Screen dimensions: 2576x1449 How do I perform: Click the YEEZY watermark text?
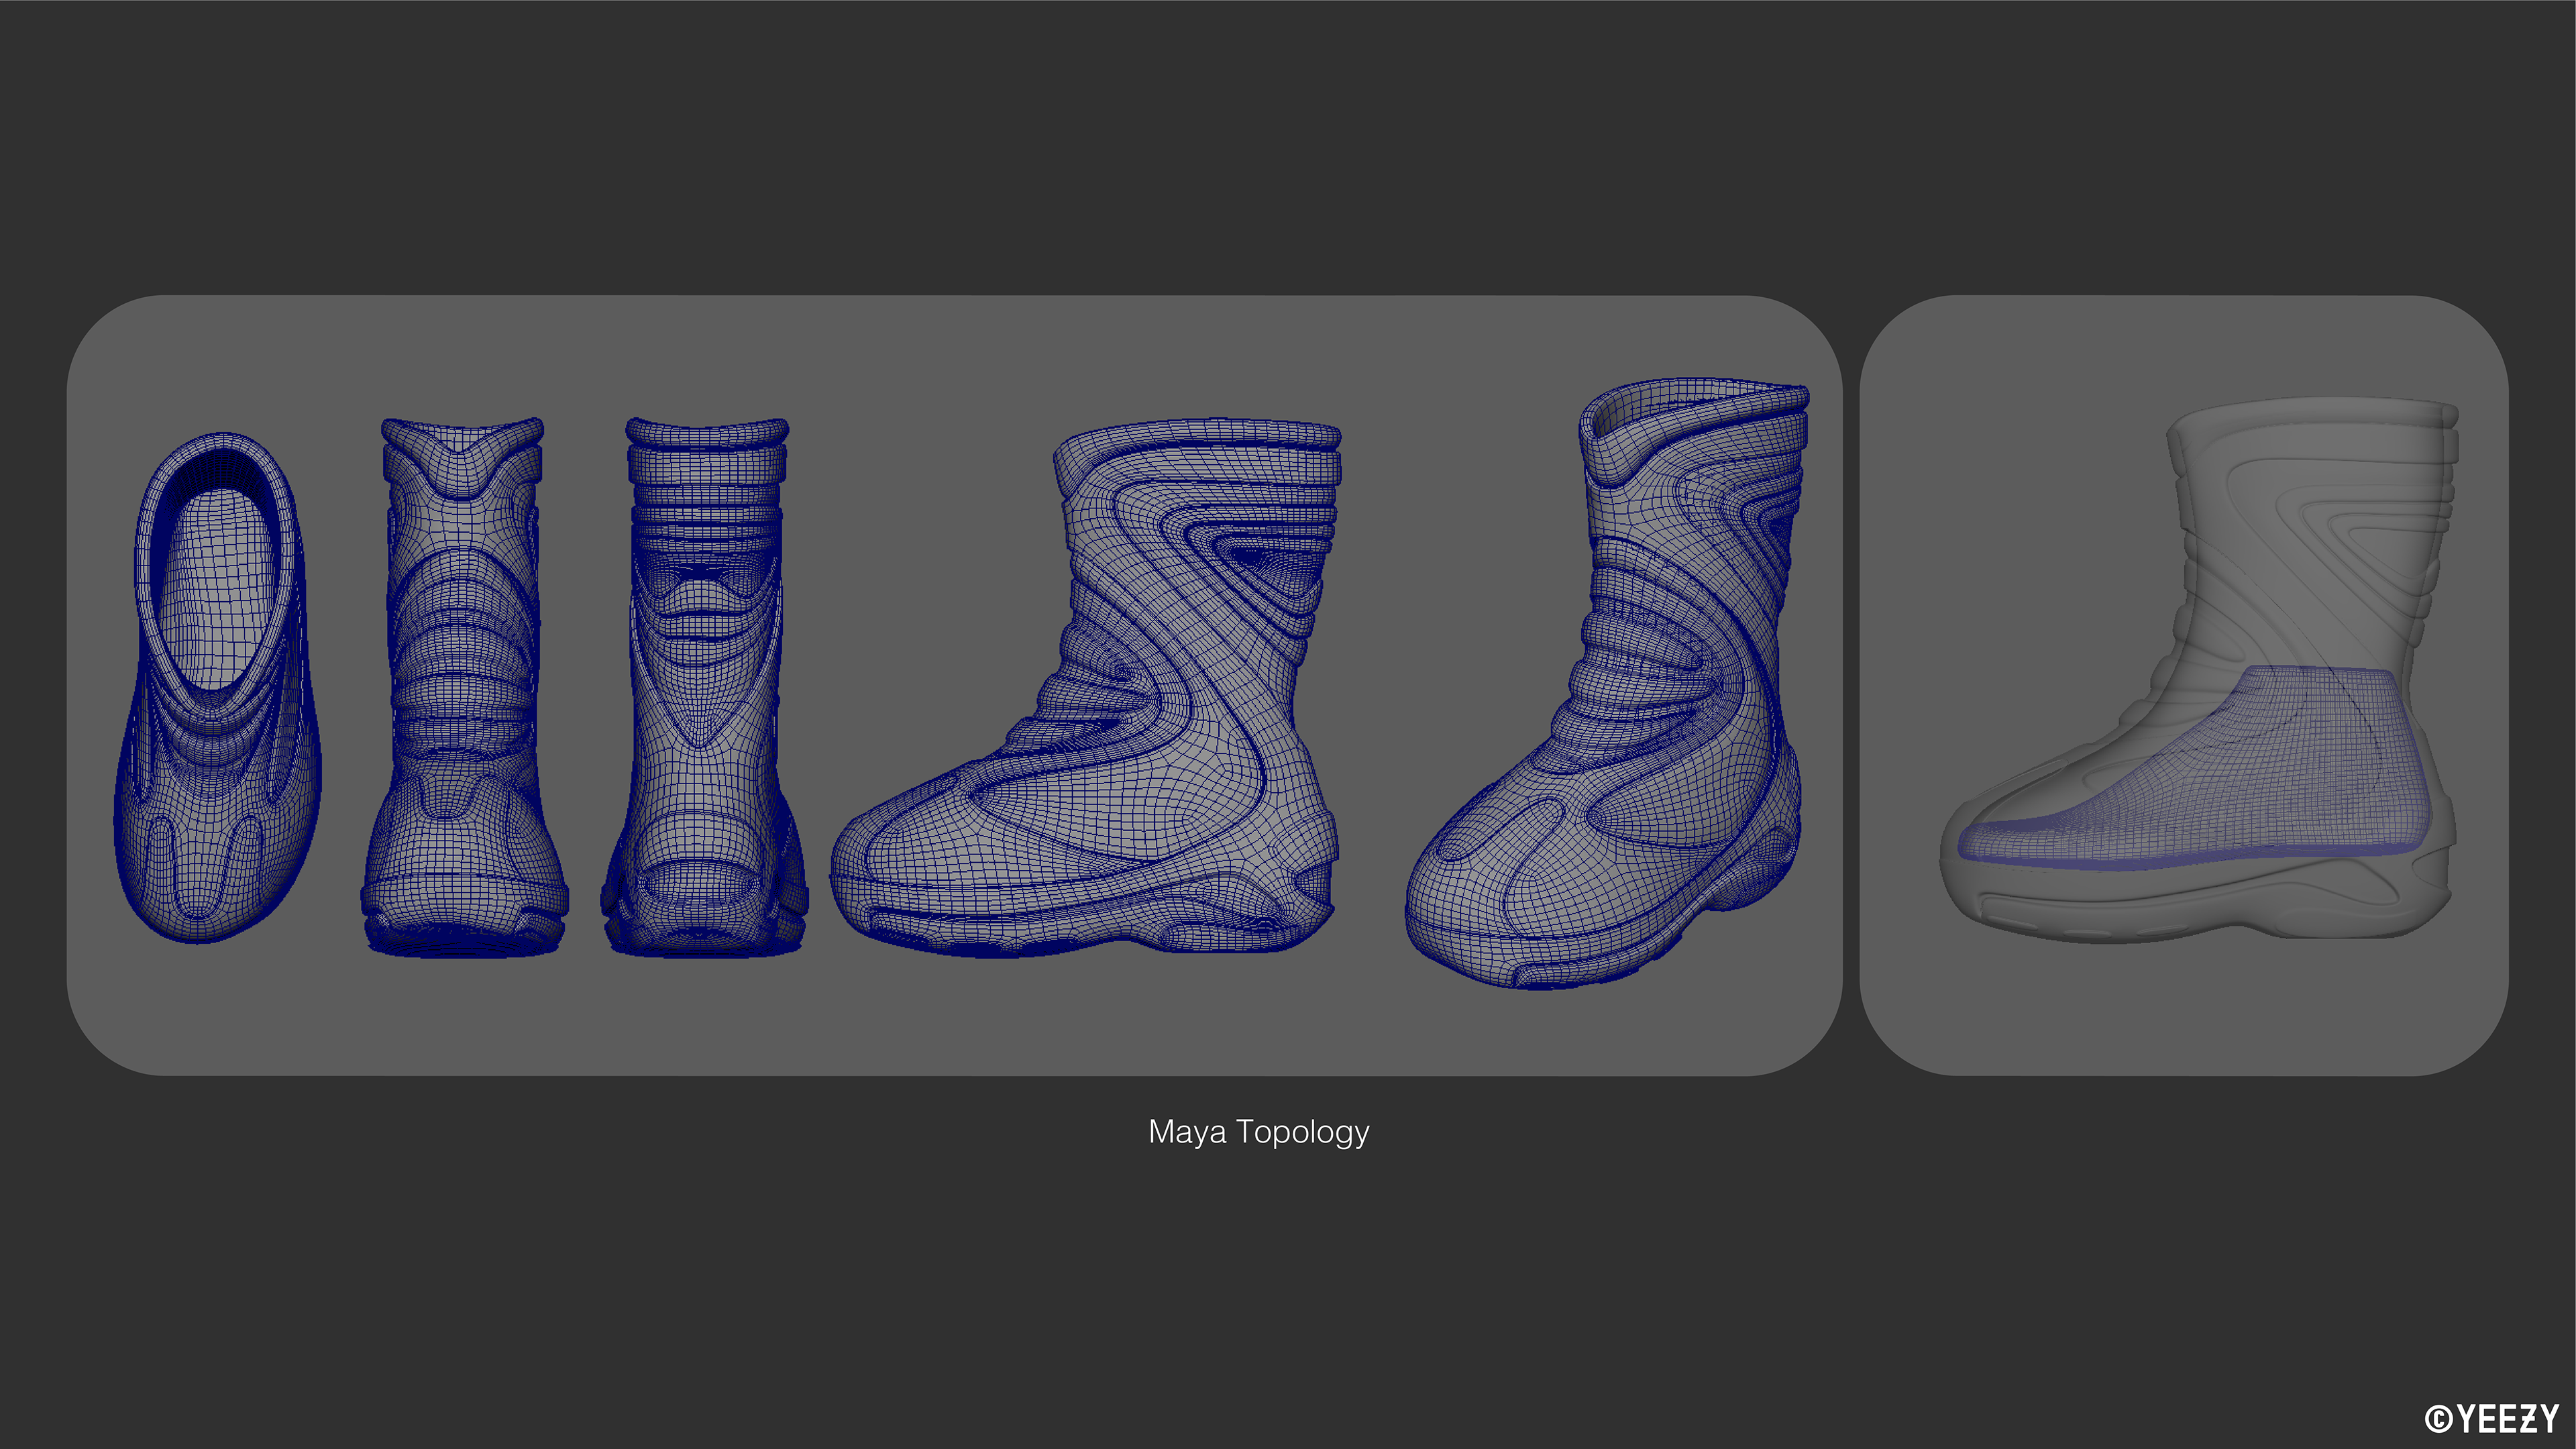[2507, 1418]
